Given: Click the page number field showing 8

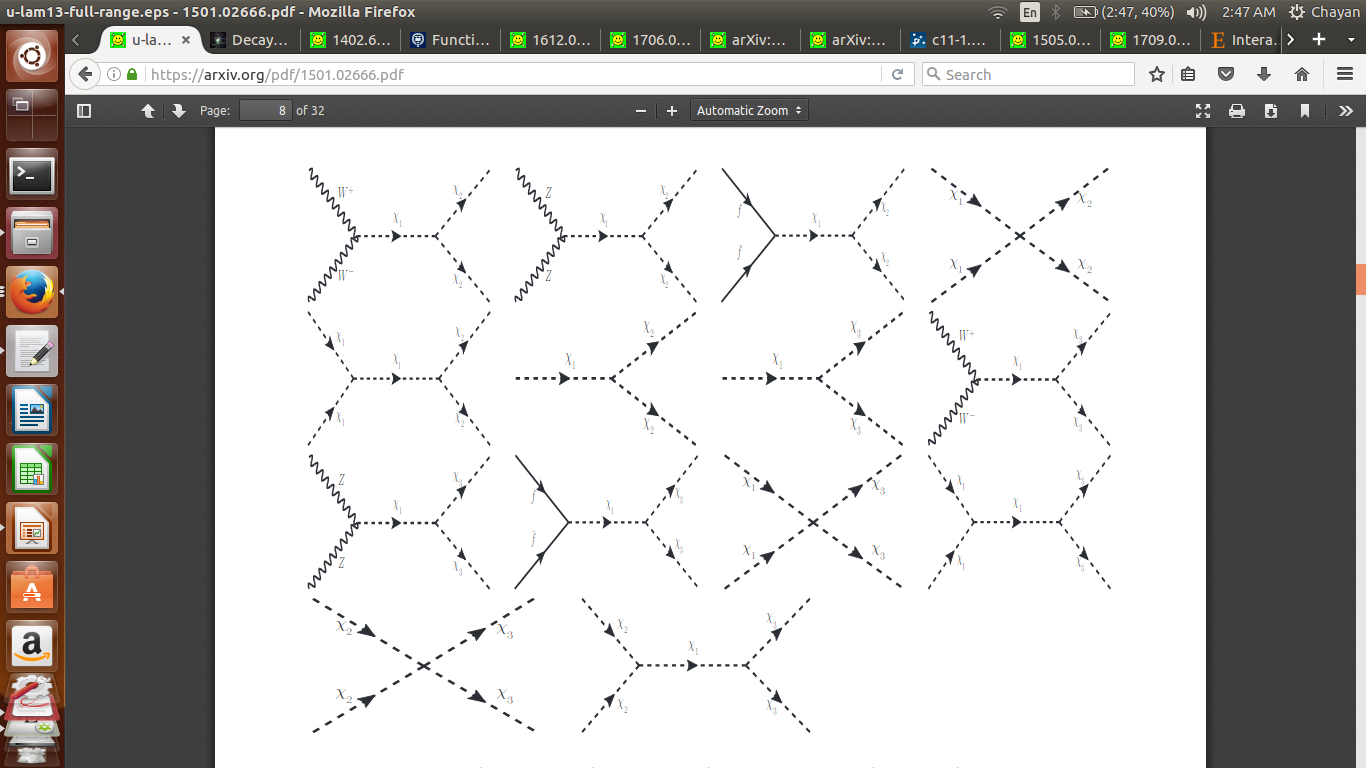Looking at the screenshot, I should (x=265, y=111).
